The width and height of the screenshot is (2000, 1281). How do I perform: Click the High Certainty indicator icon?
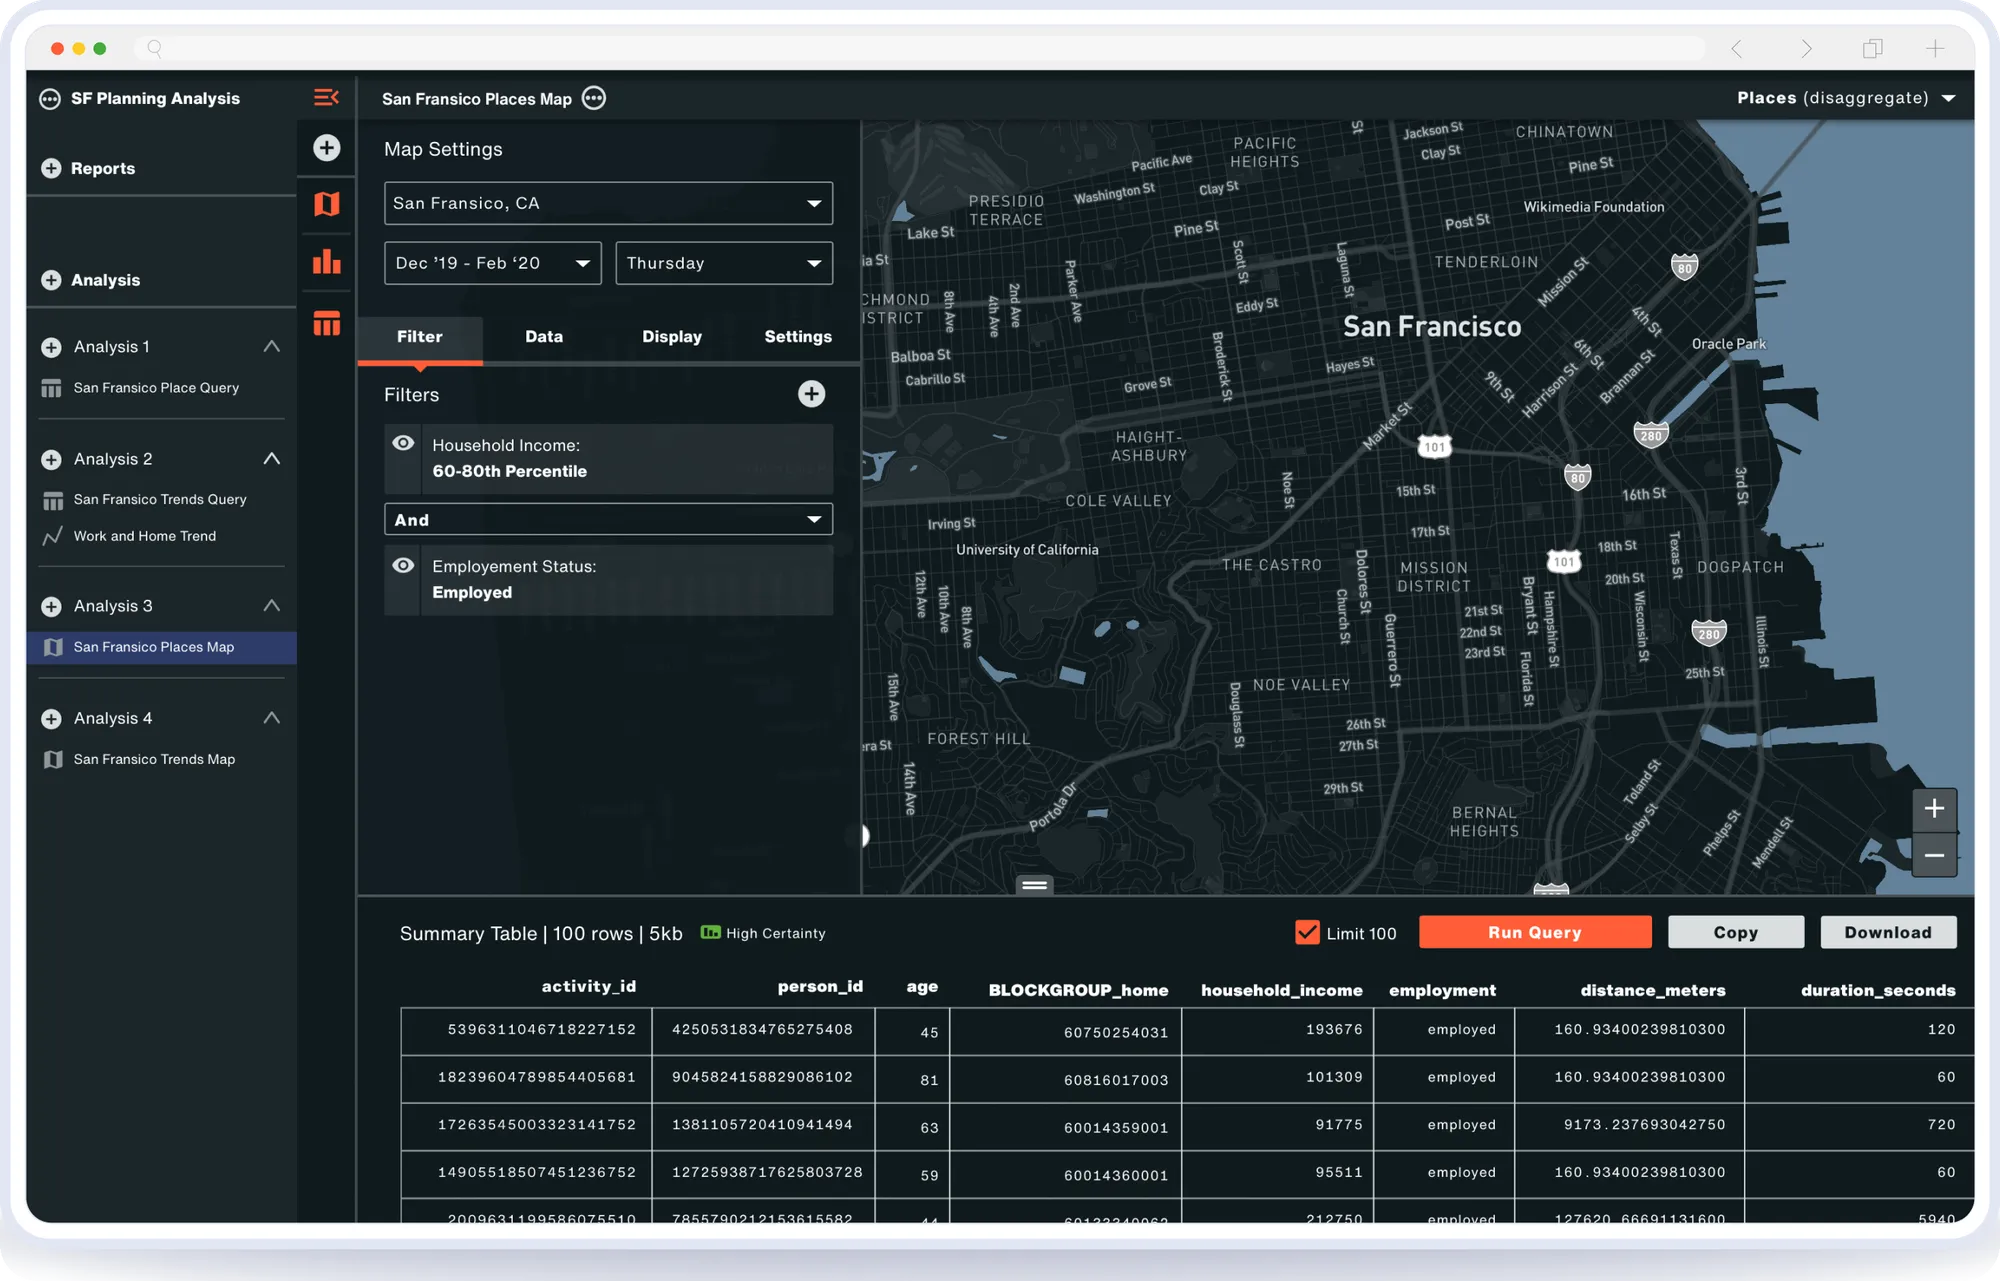pos(710,932)
